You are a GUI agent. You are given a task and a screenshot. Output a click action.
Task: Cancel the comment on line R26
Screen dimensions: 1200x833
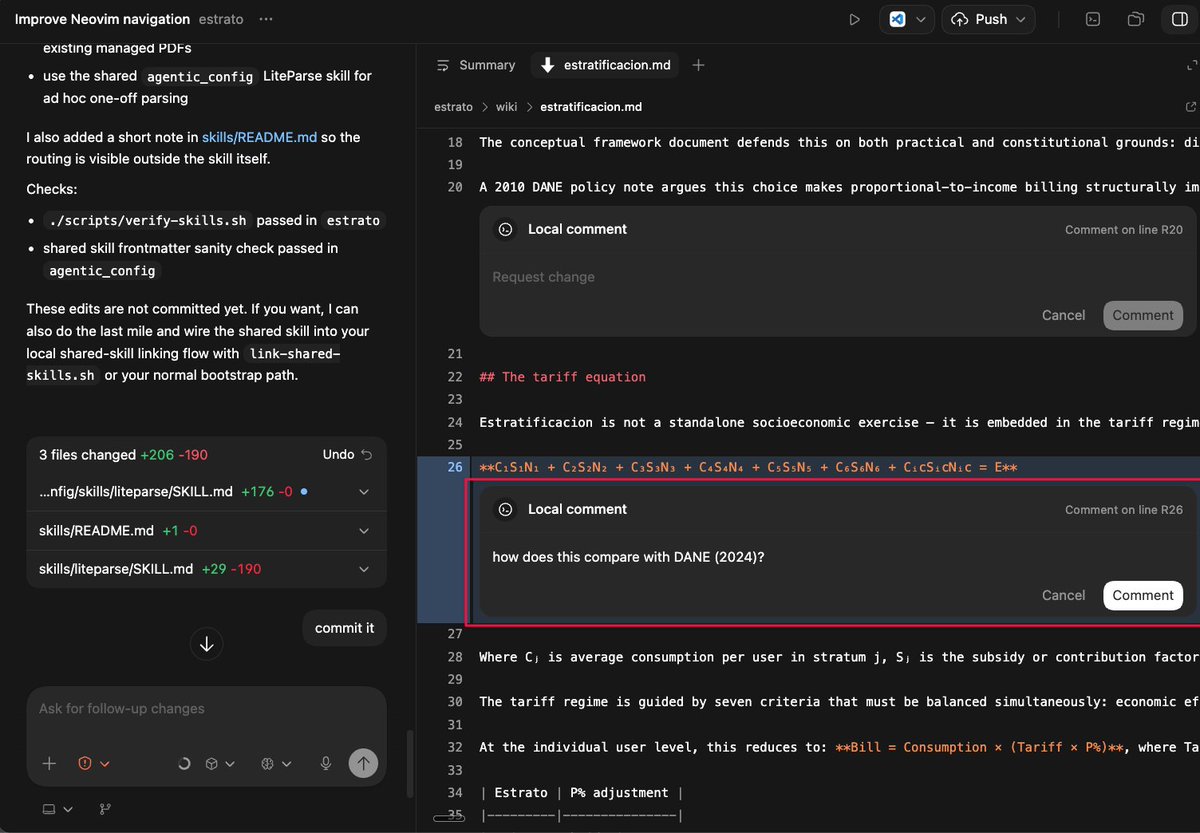coord(1063,595)
